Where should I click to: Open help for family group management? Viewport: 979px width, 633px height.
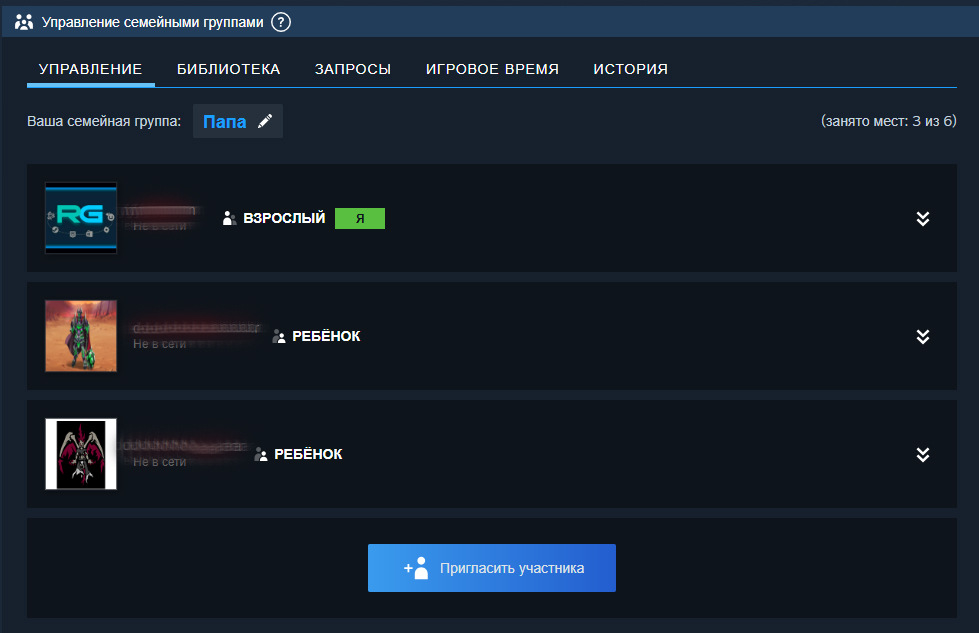281,21
